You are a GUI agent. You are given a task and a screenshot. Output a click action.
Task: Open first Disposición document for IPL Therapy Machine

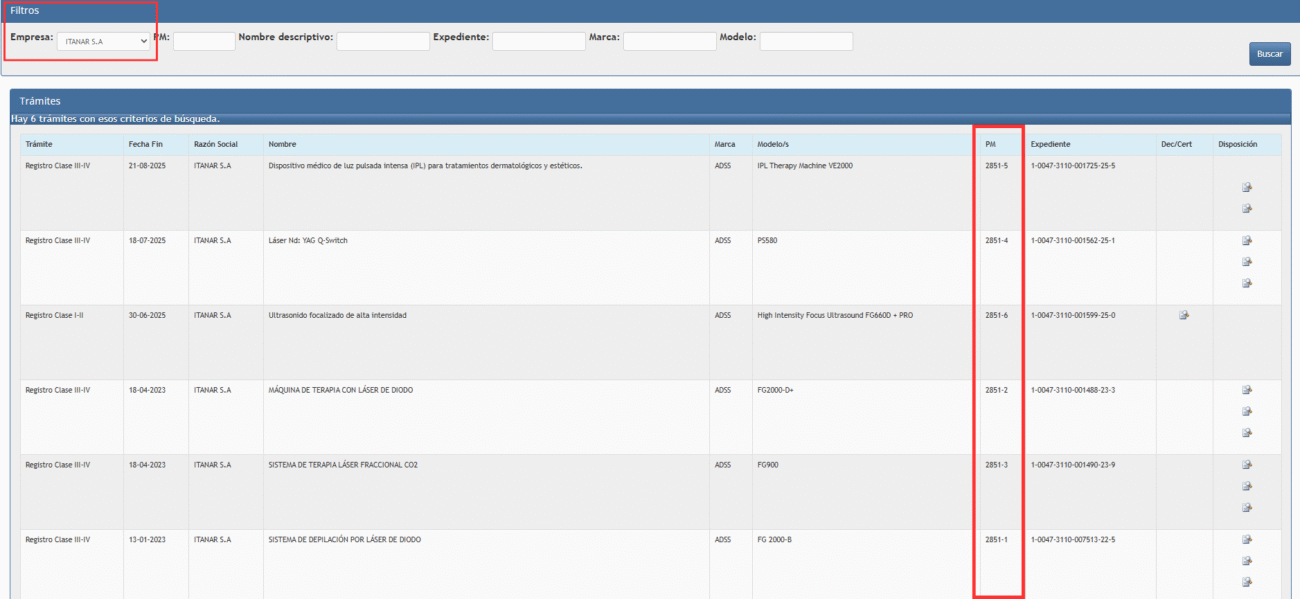click(1247, 187)
